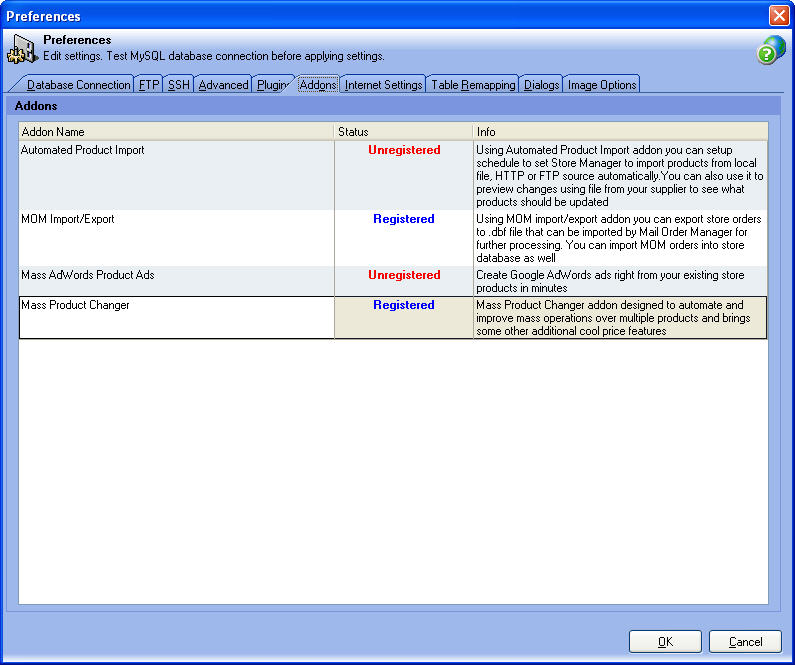Viewport: 795px width, 665px height.
Task: Switch to the Table Remapping tab
Action: pos(473,85)
